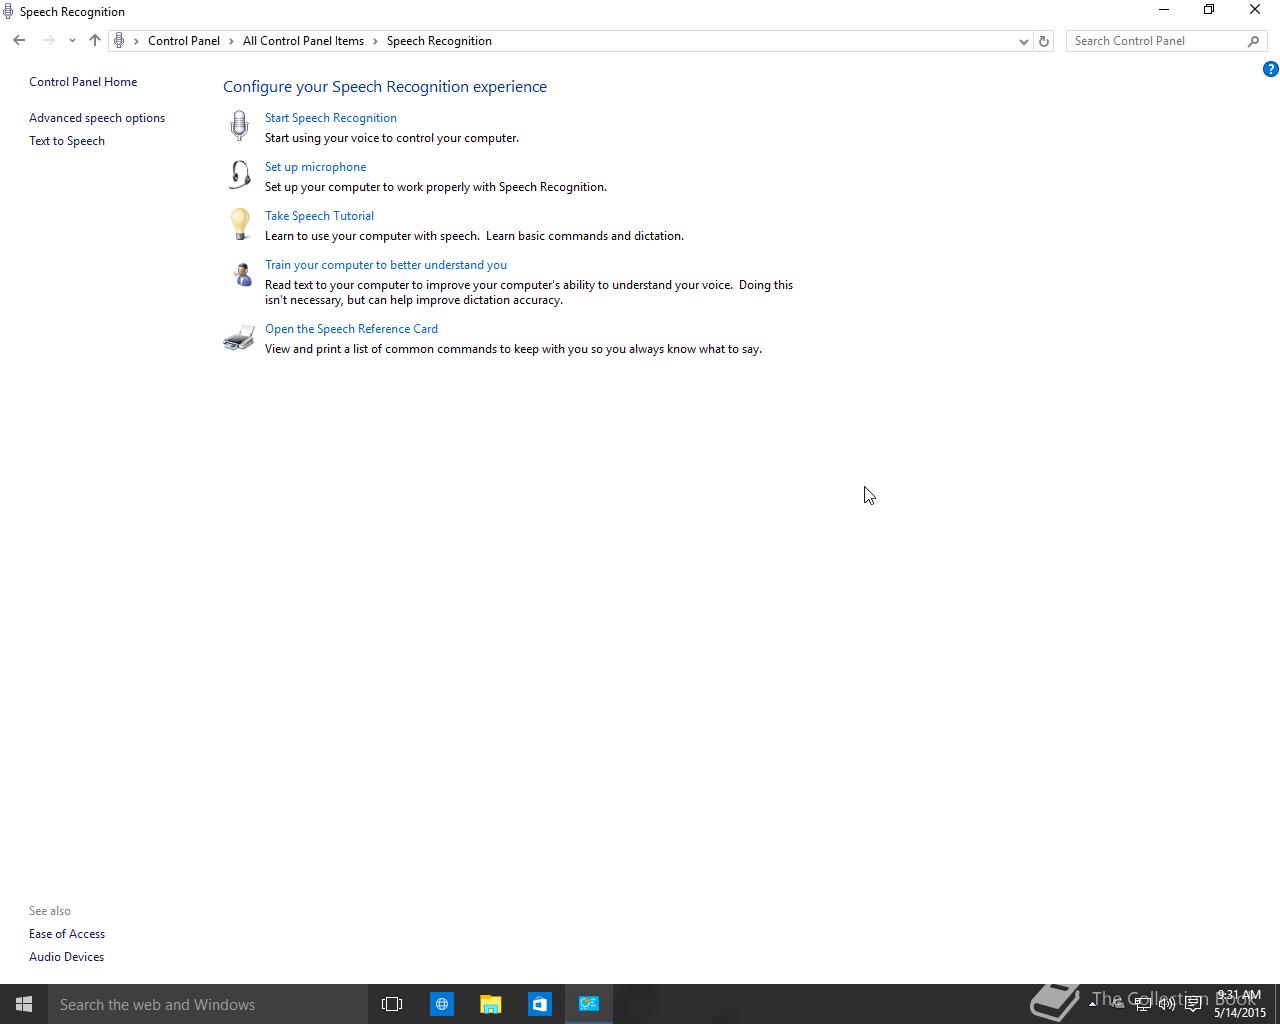Go to Control Panel Home
The height and width of the screenshot is (1024, 1280).
(x=83, y=82)
